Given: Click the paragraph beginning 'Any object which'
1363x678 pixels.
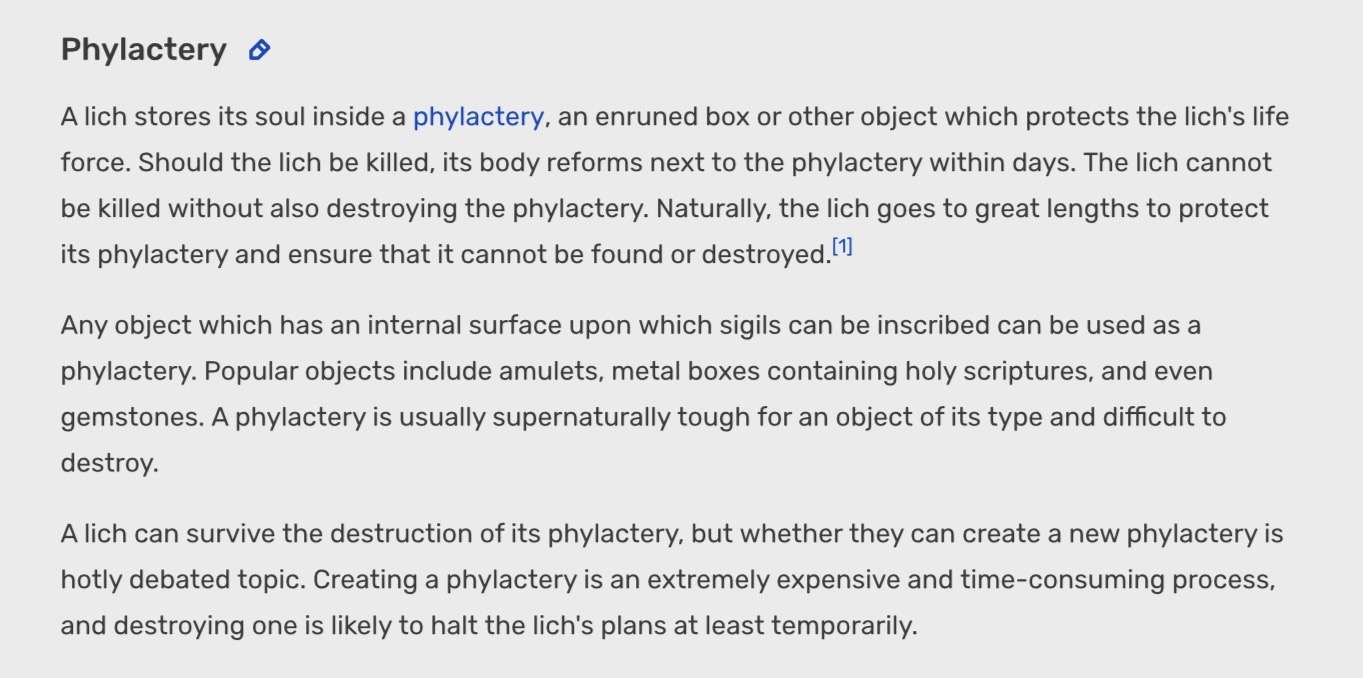Looking at the screenshot, I should (643, 394).
